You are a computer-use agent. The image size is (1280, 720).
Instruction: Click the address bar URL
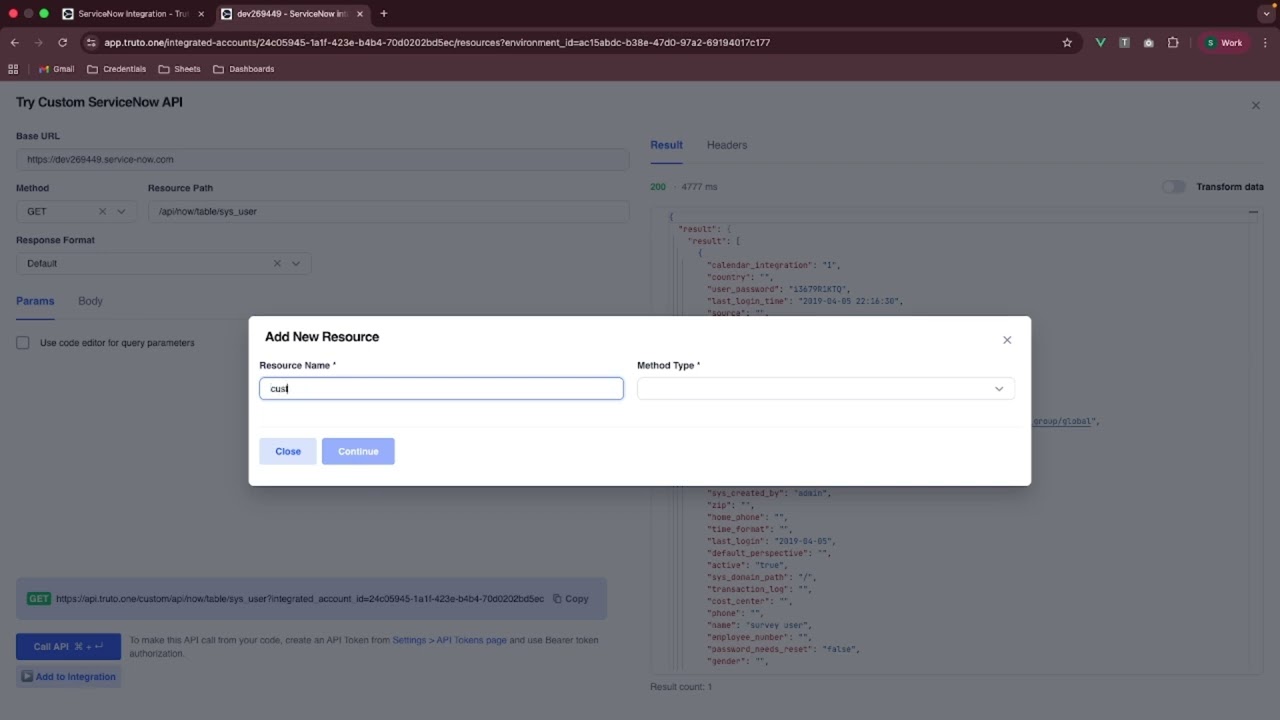(x=437, y=43)
